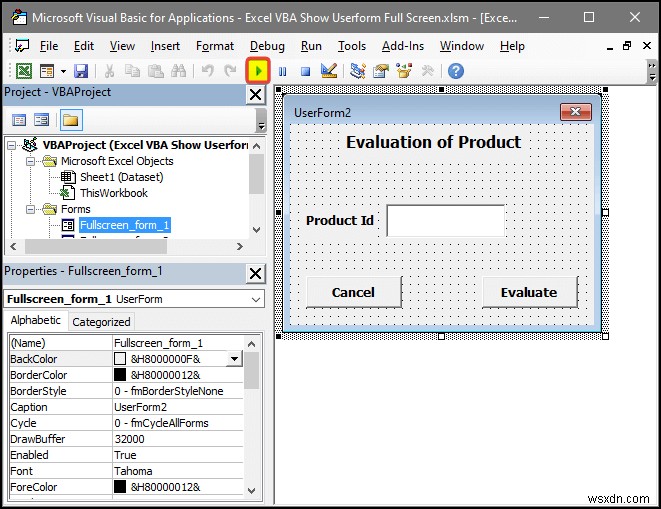Click the Toggle Folders icon
The image size is (661, 509).
71,121
